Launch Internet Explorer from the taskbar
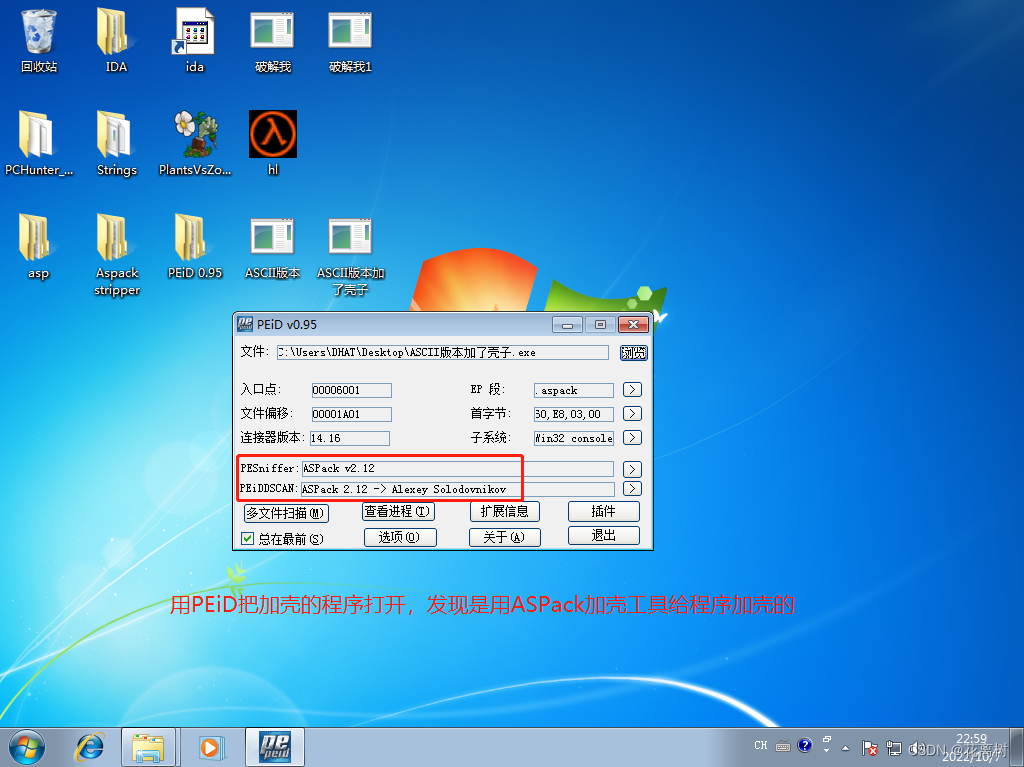 coord(90,747)
